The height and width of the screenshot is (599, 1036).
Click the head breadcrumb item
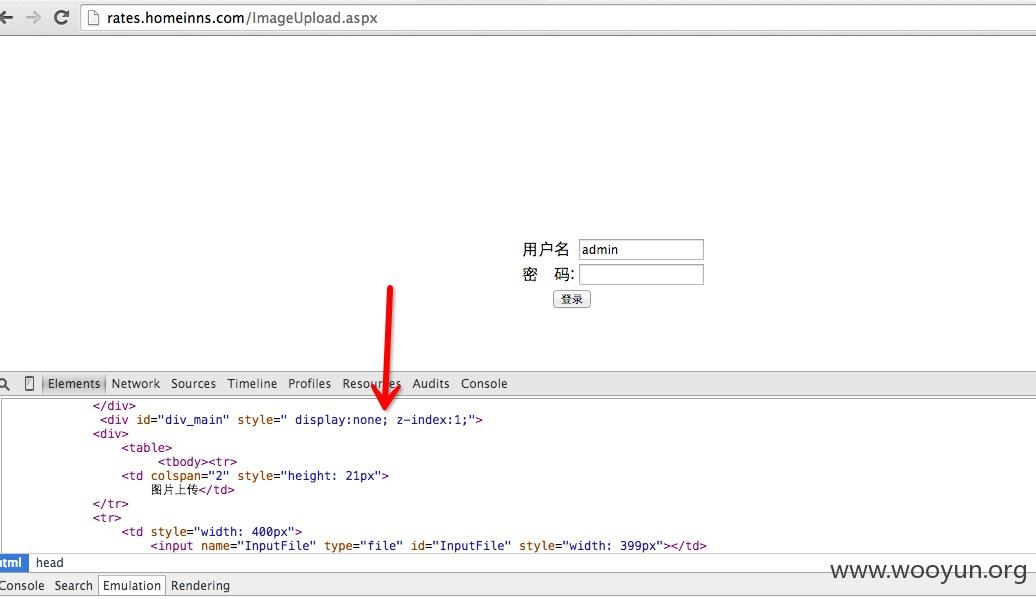[50, 563]
